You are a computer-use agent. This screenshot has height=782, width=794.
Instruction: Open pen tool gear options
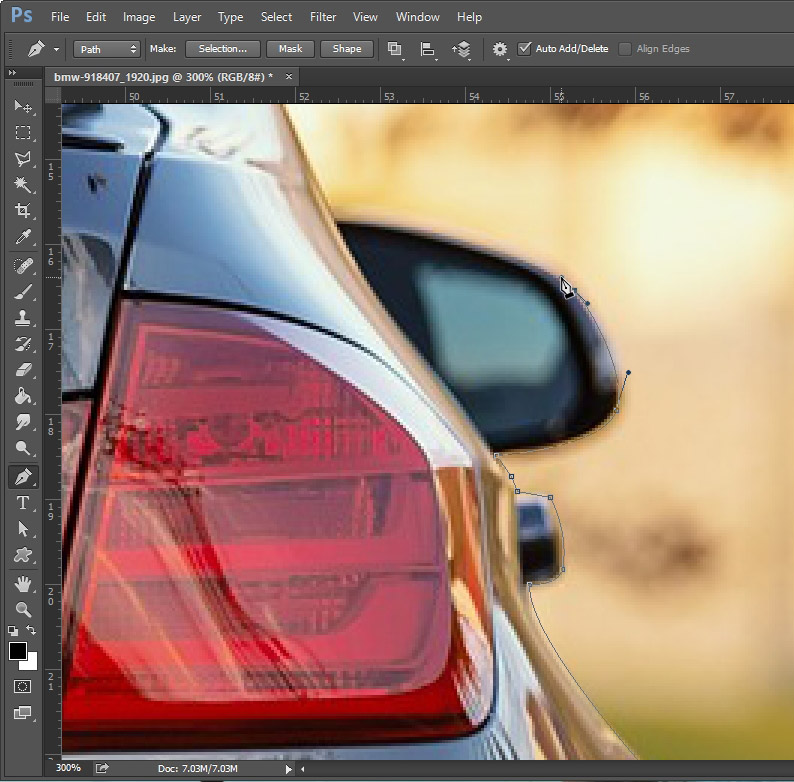click(x=500, y=49)
